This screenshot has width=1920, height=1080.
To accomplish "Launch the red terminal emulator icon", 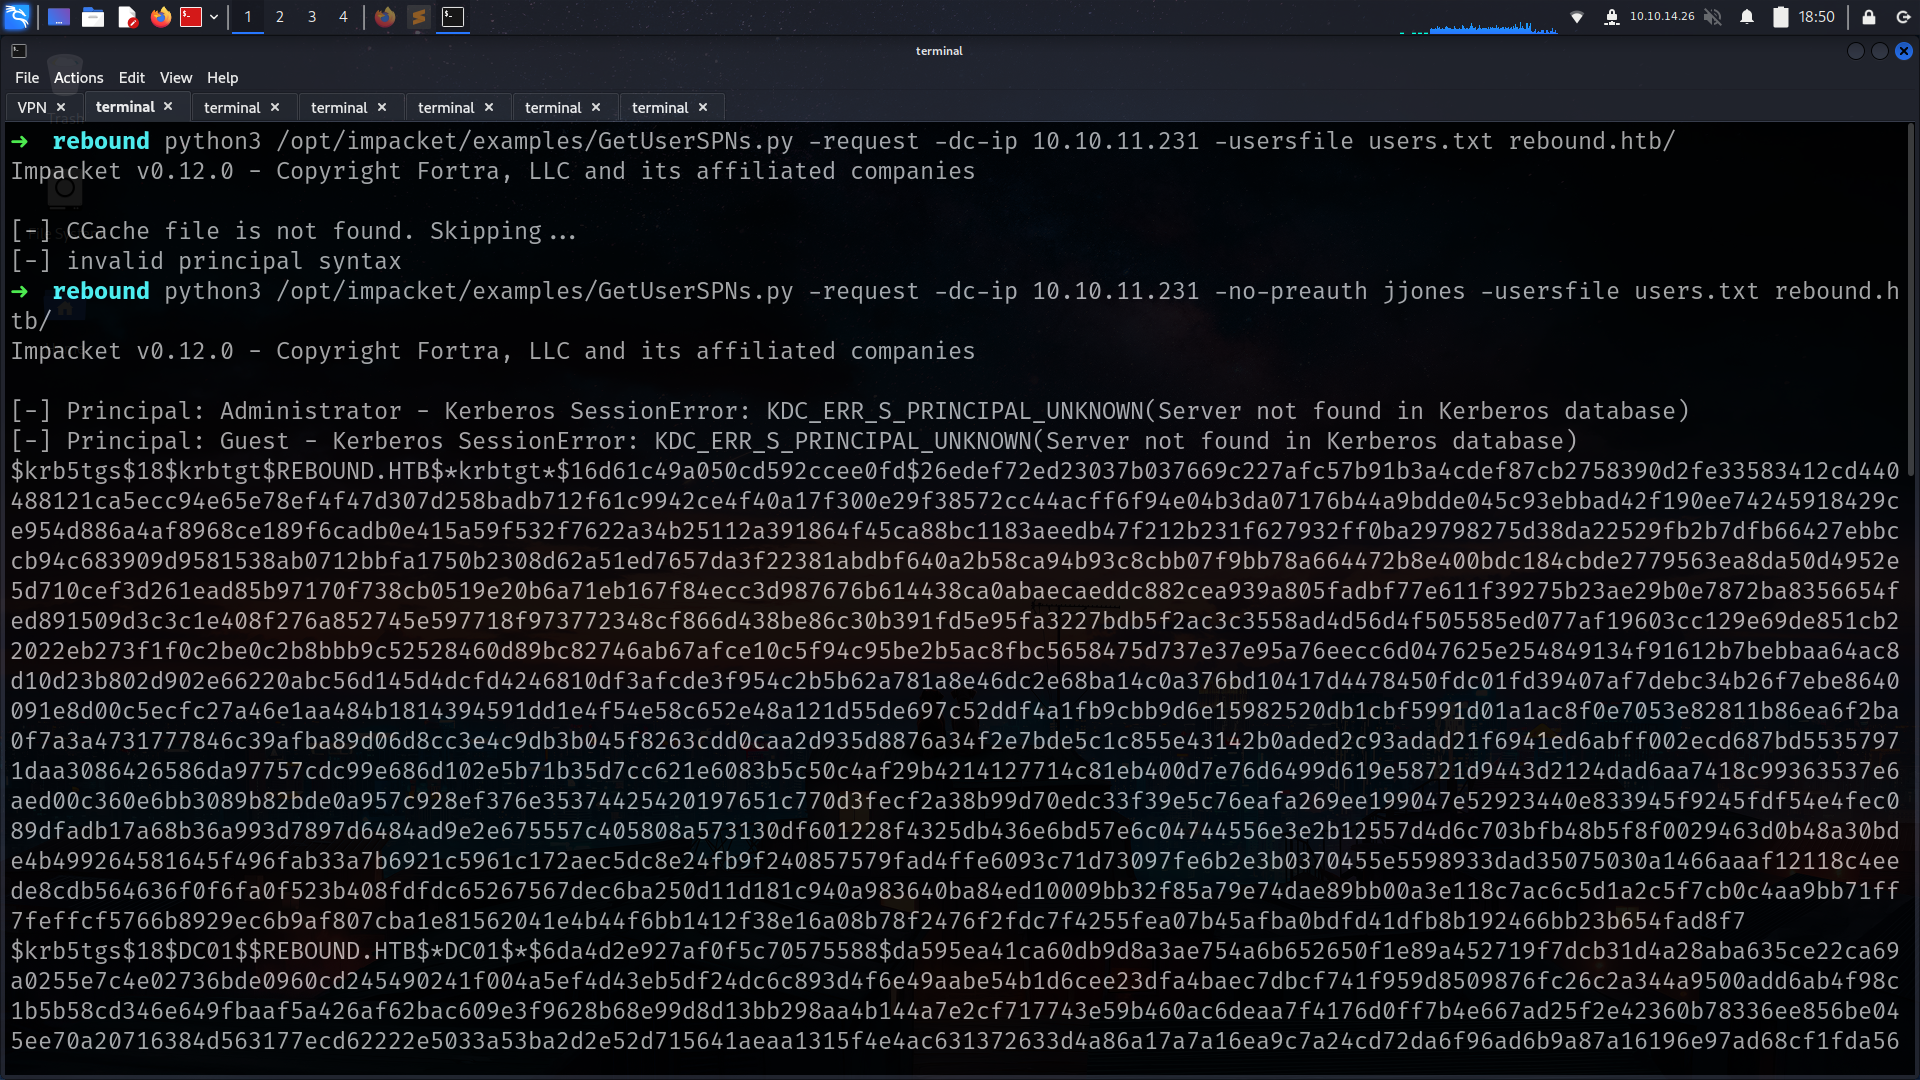I will pos(191,17).
